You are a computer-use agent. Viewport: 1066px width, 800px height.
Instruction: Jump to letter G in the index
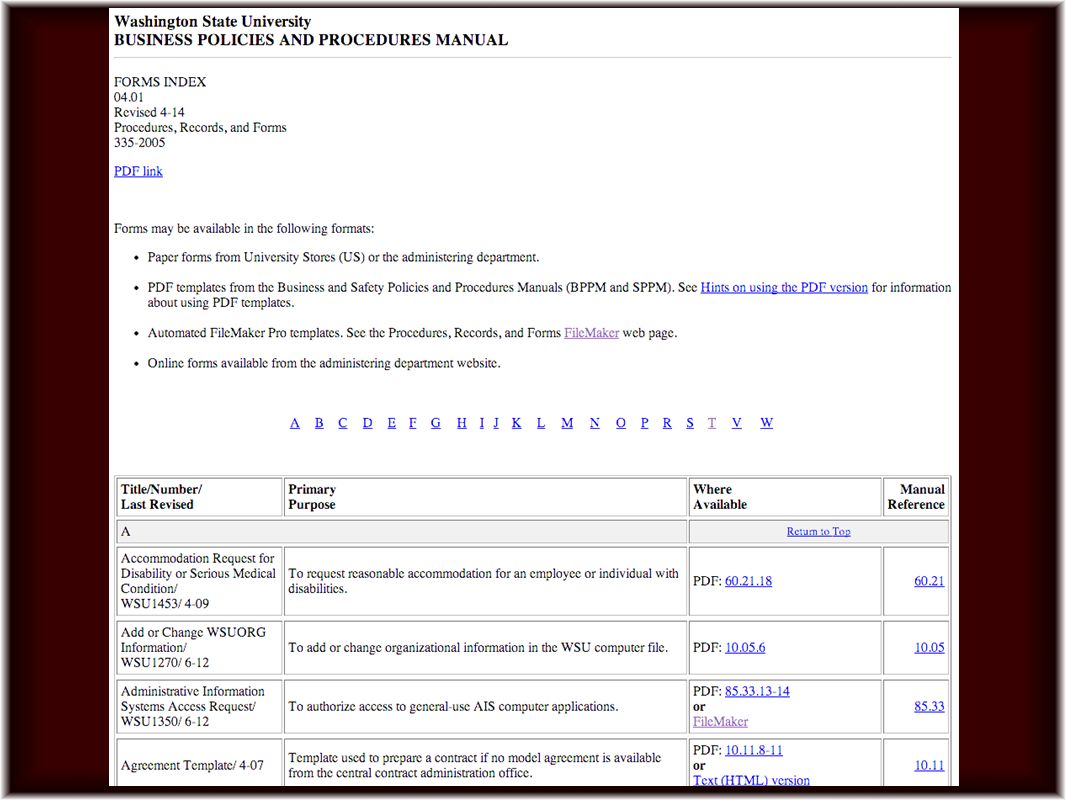click(x=436, y=423)
